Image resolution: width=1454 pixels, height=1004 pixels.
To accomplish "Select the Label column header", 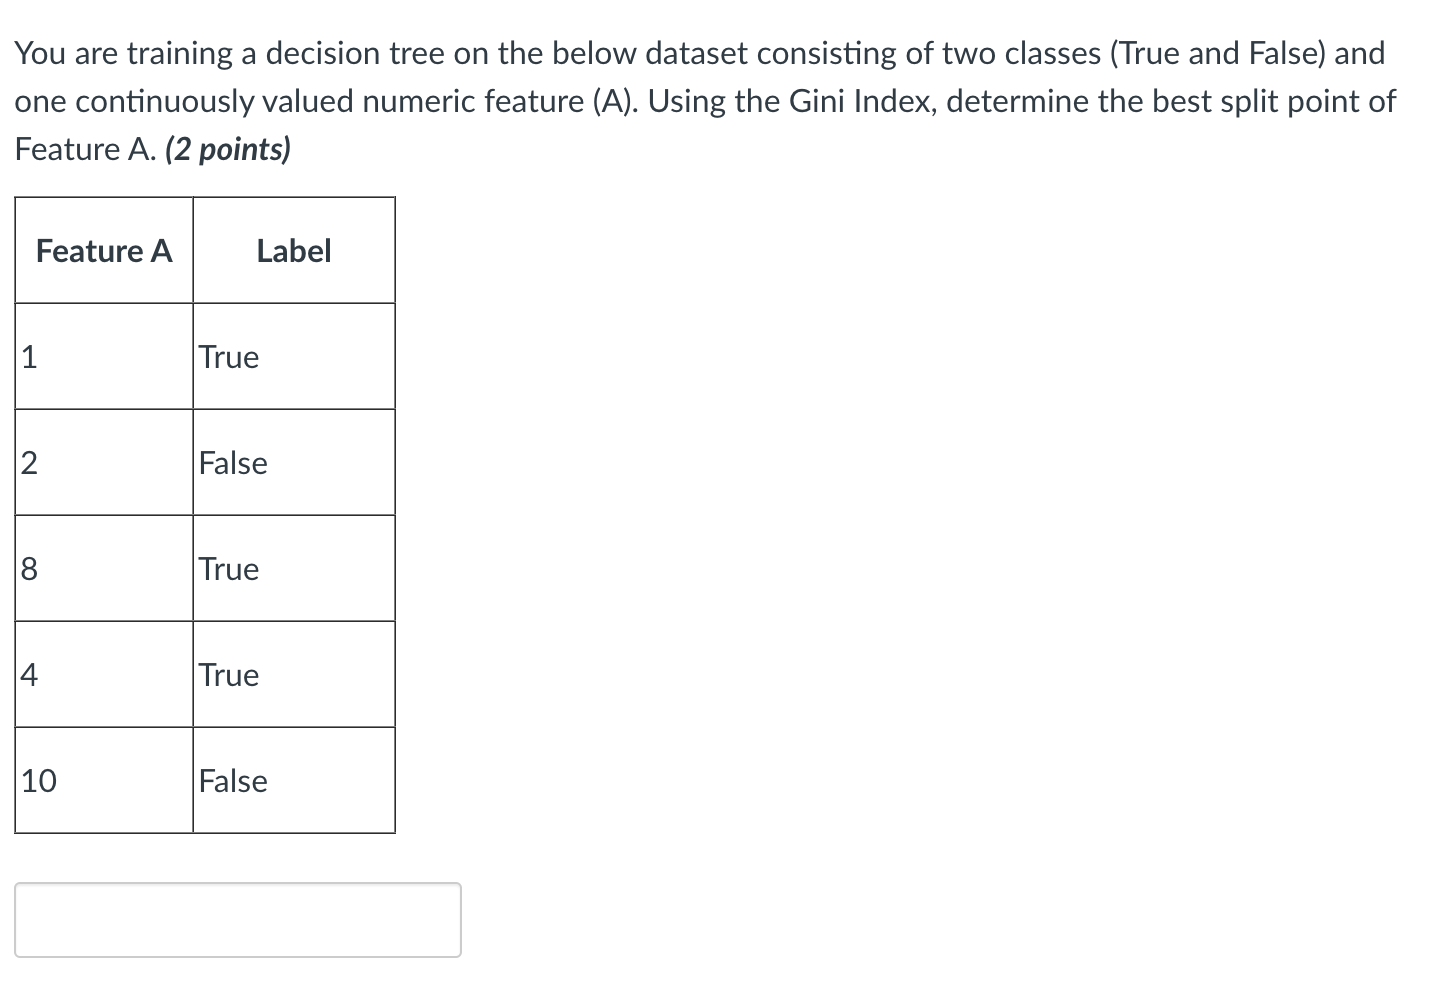I will [293, 251].
